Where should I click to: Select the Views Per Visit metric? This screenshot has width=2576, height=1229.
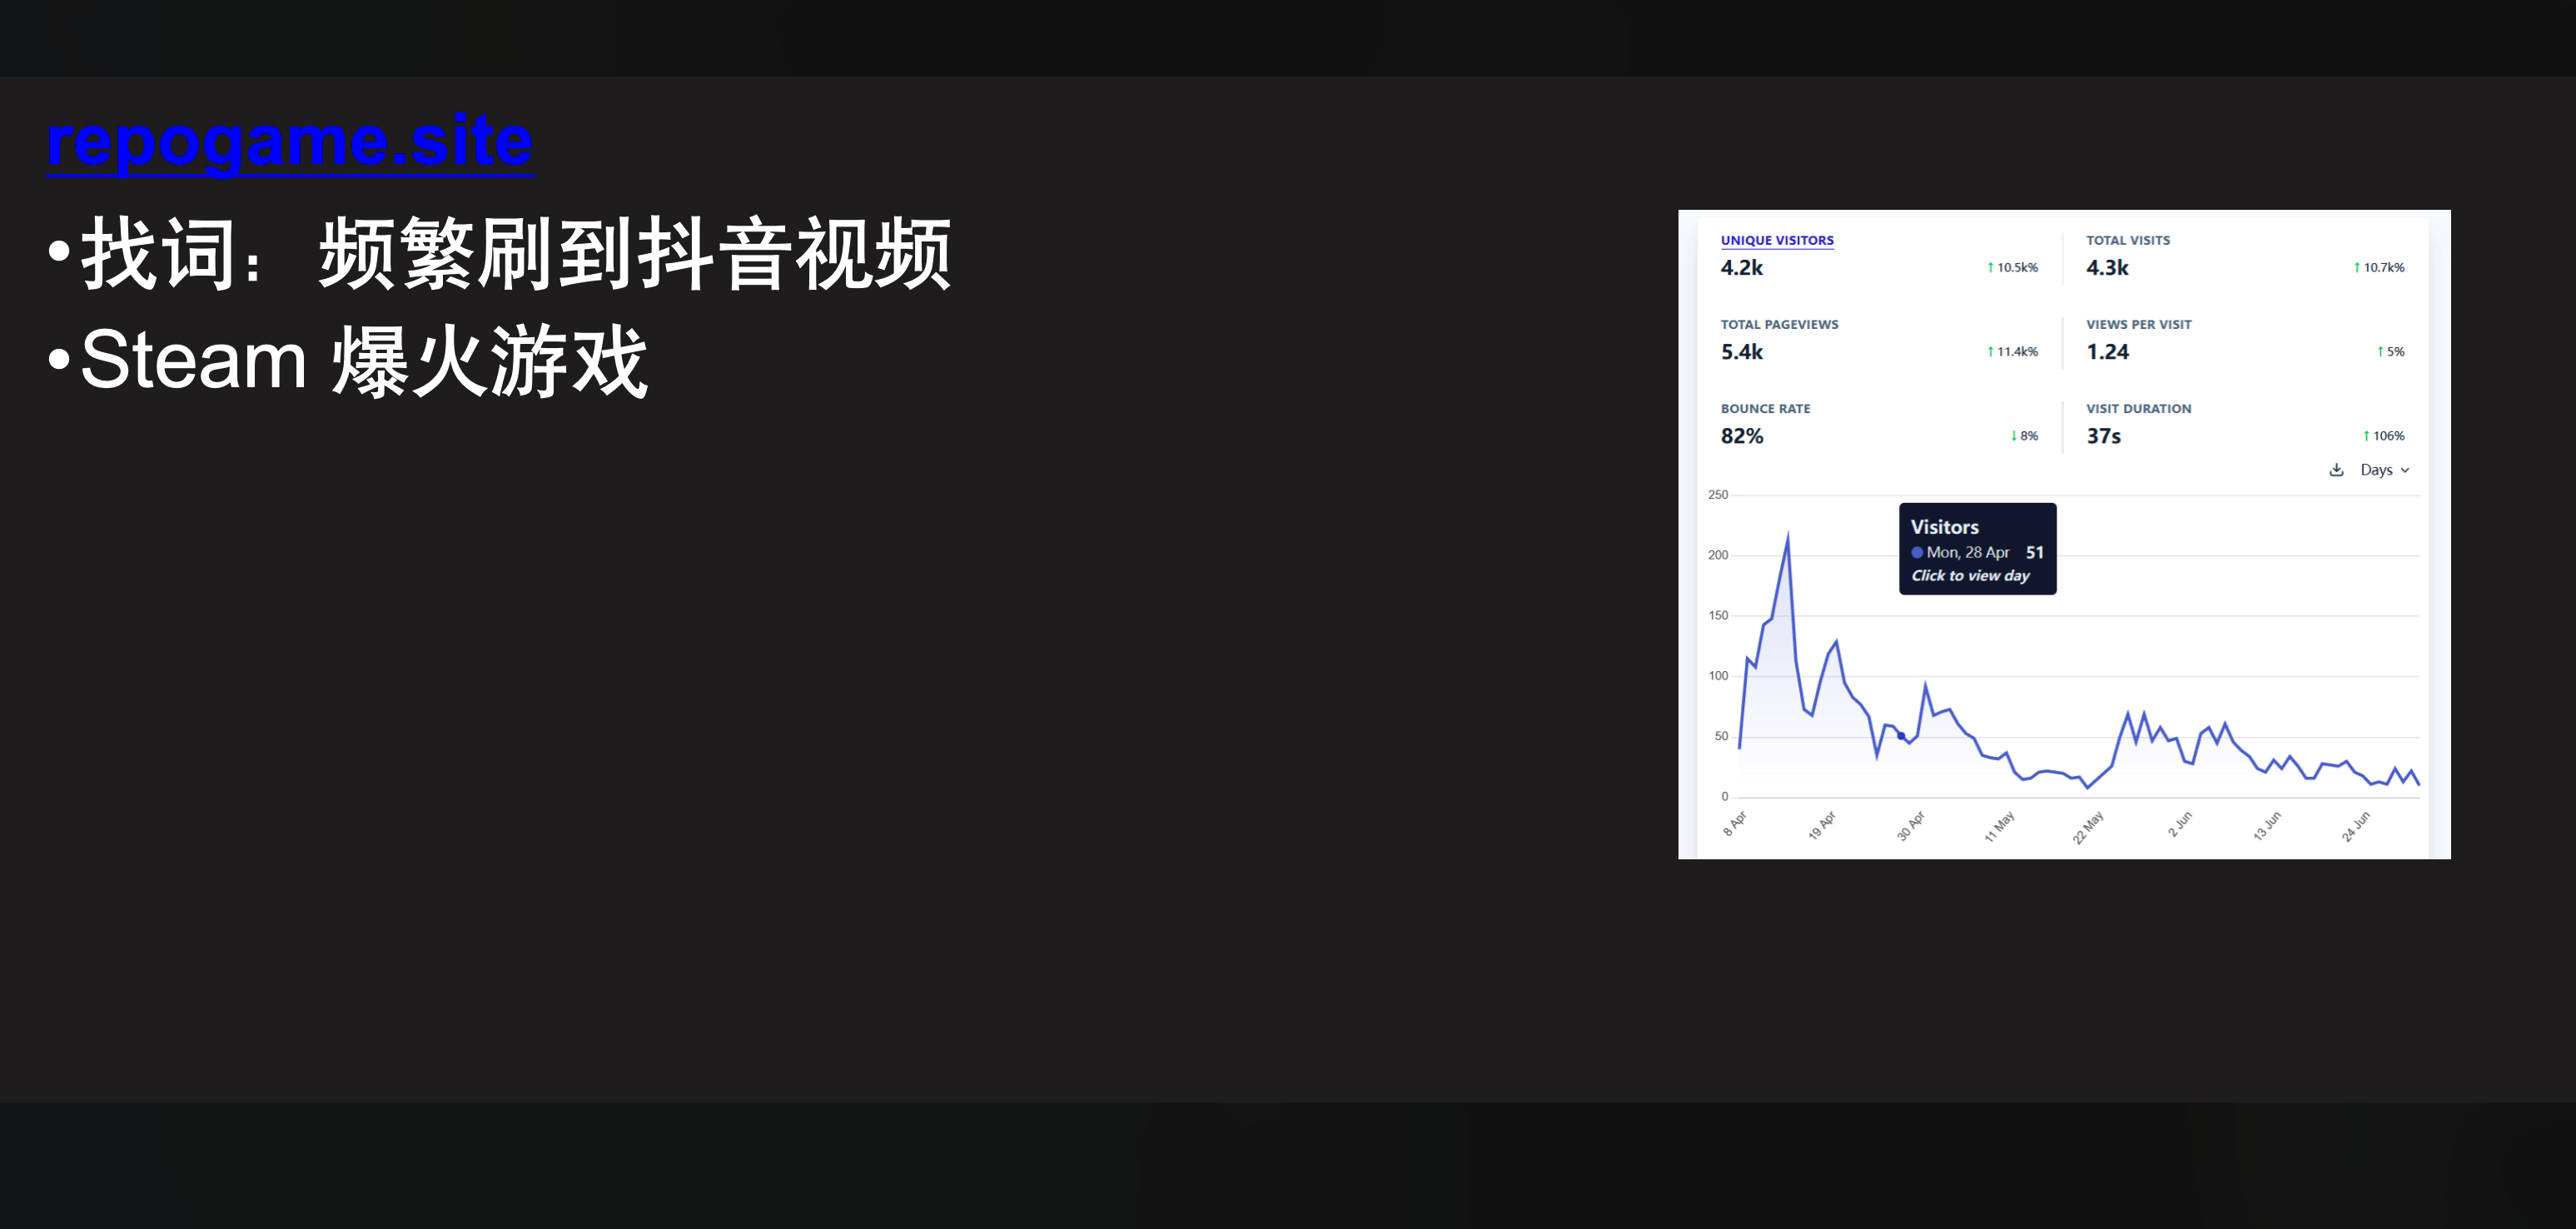pyautogui.click(x=2138, y=324)
